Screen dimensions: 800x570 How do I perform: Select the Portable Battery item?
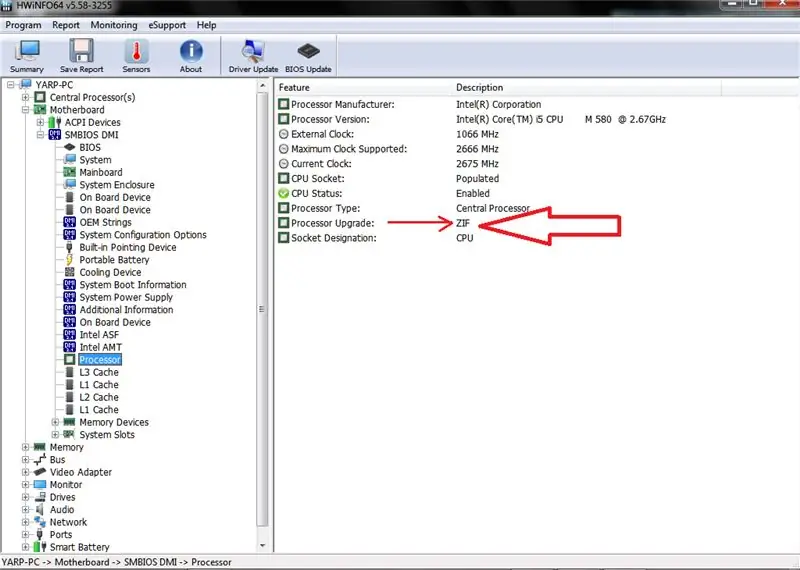pos(114,260)
